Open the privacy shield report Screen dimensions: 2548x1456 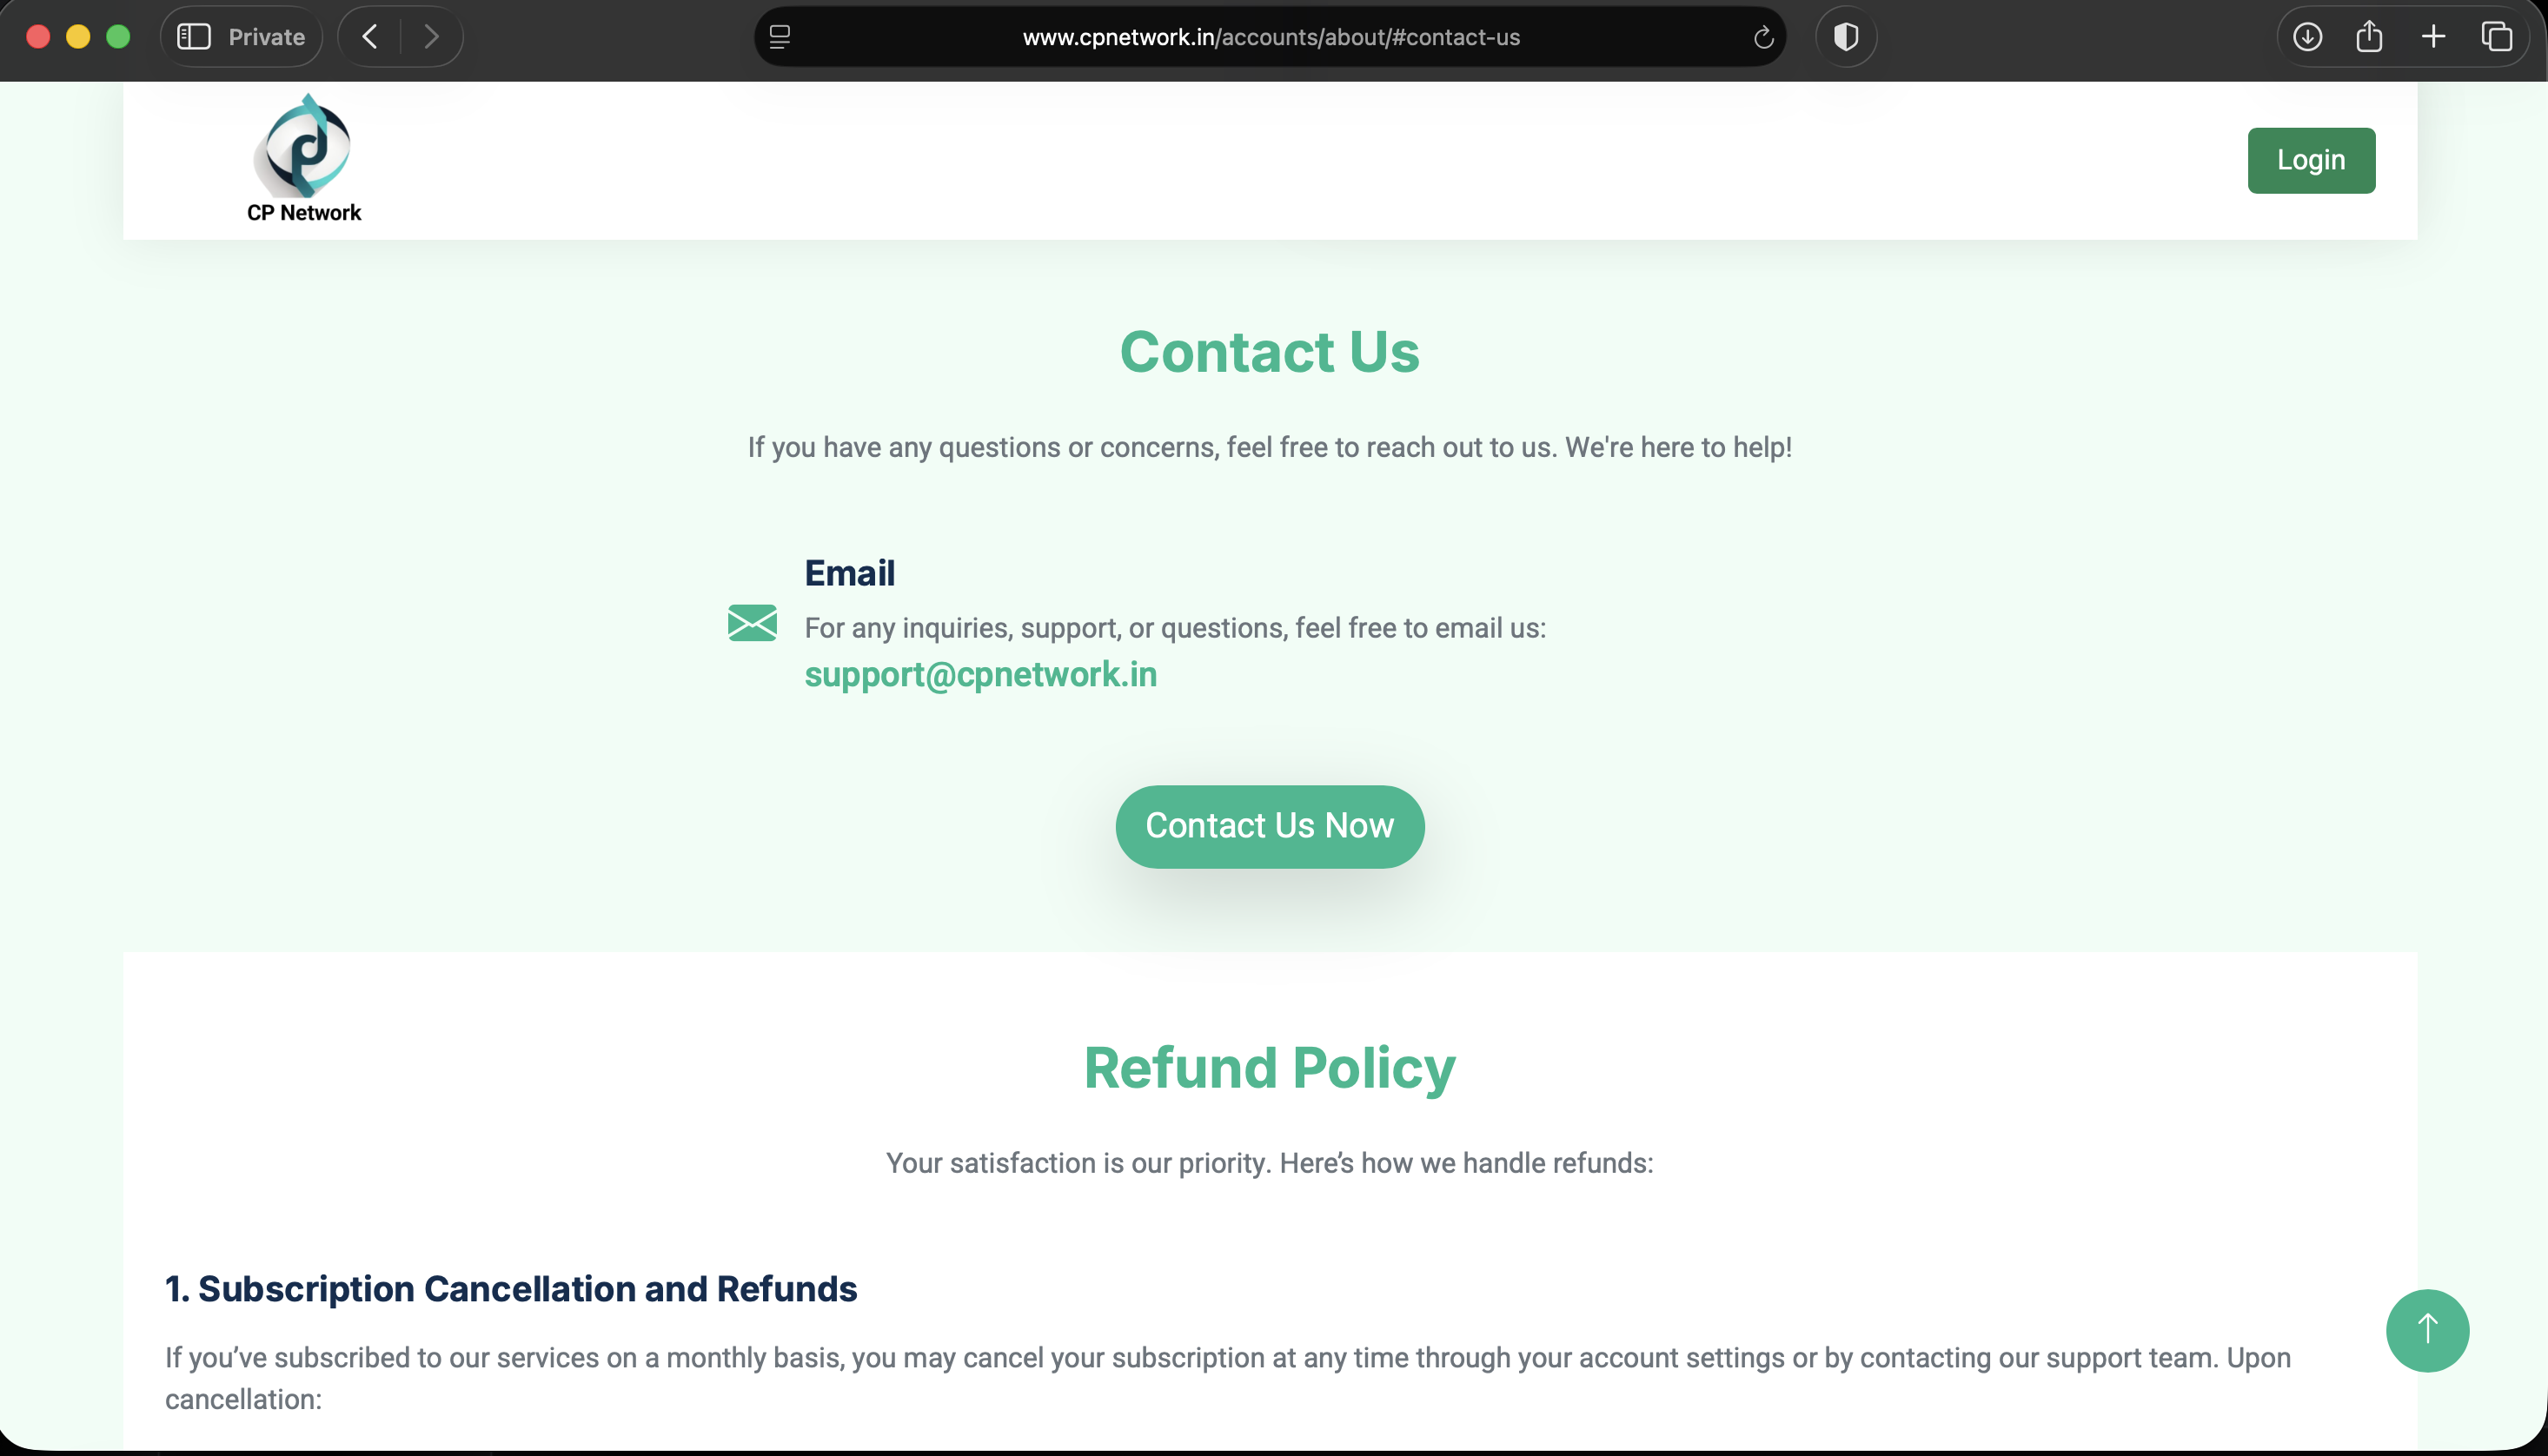click(x=1845, y=37)
